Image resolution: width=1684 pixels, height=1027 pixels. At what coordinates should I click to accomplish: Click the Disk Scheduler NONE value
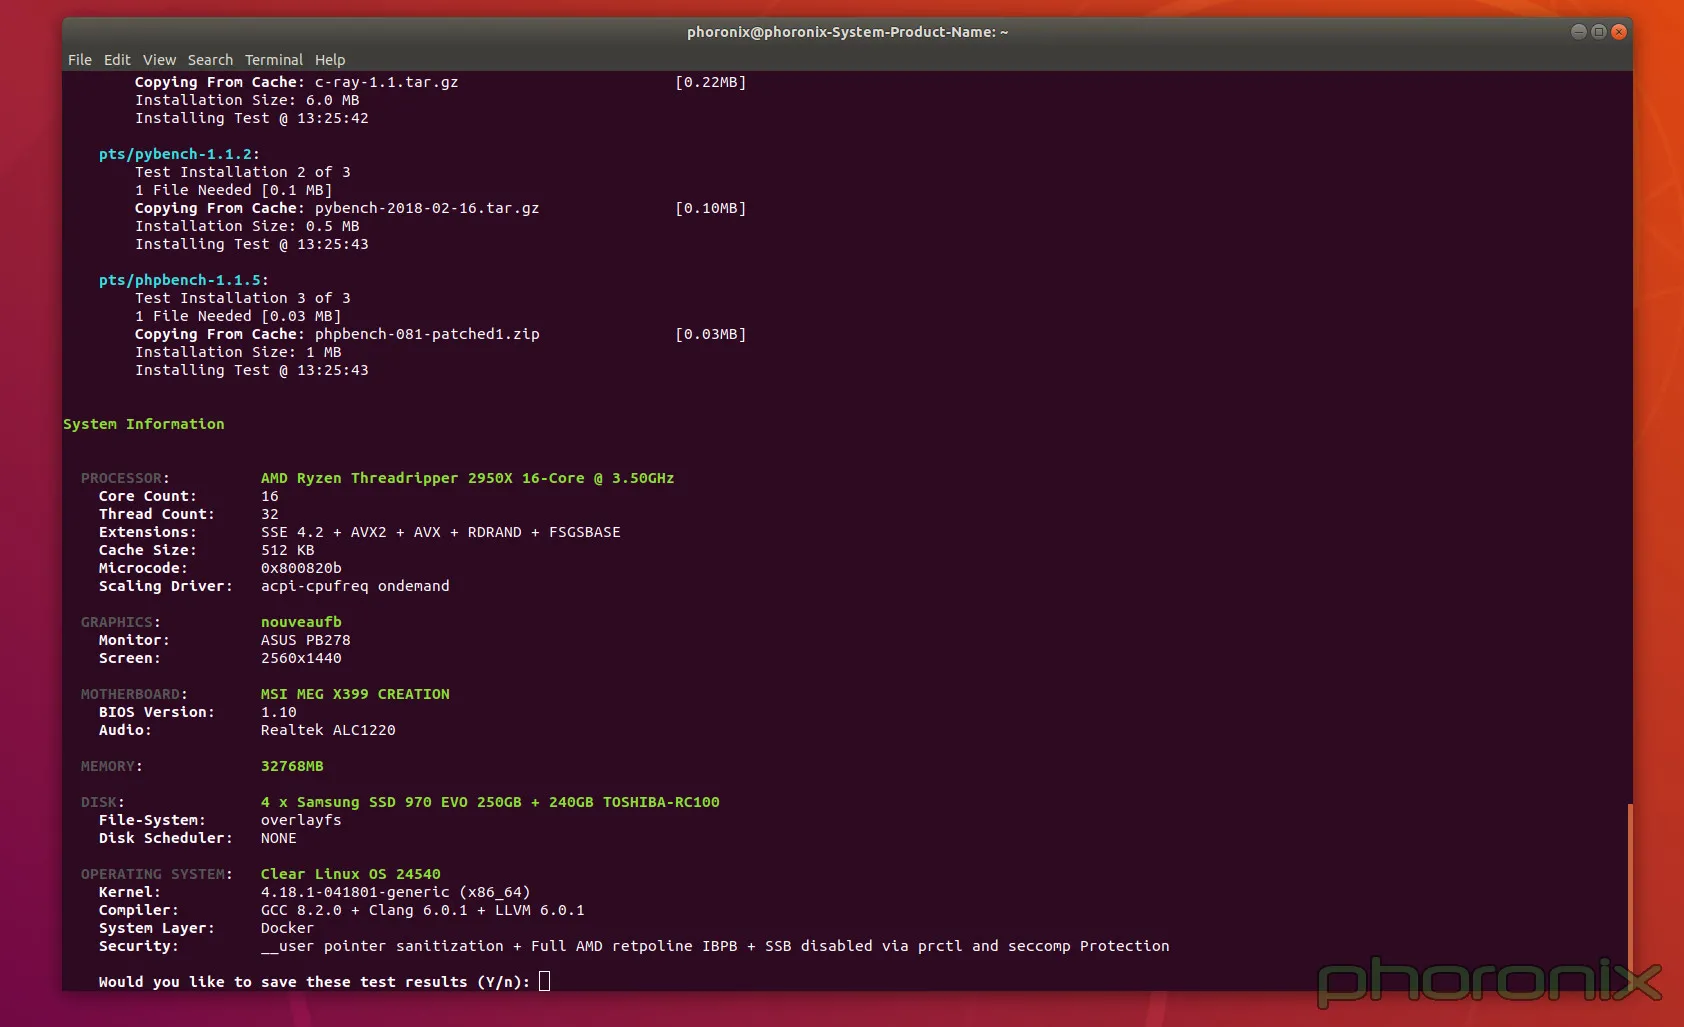pos(279,838)
